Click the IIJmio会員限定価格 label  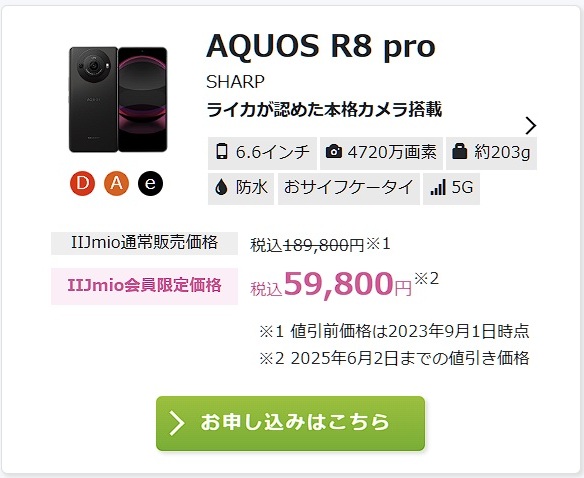point(145,286)
